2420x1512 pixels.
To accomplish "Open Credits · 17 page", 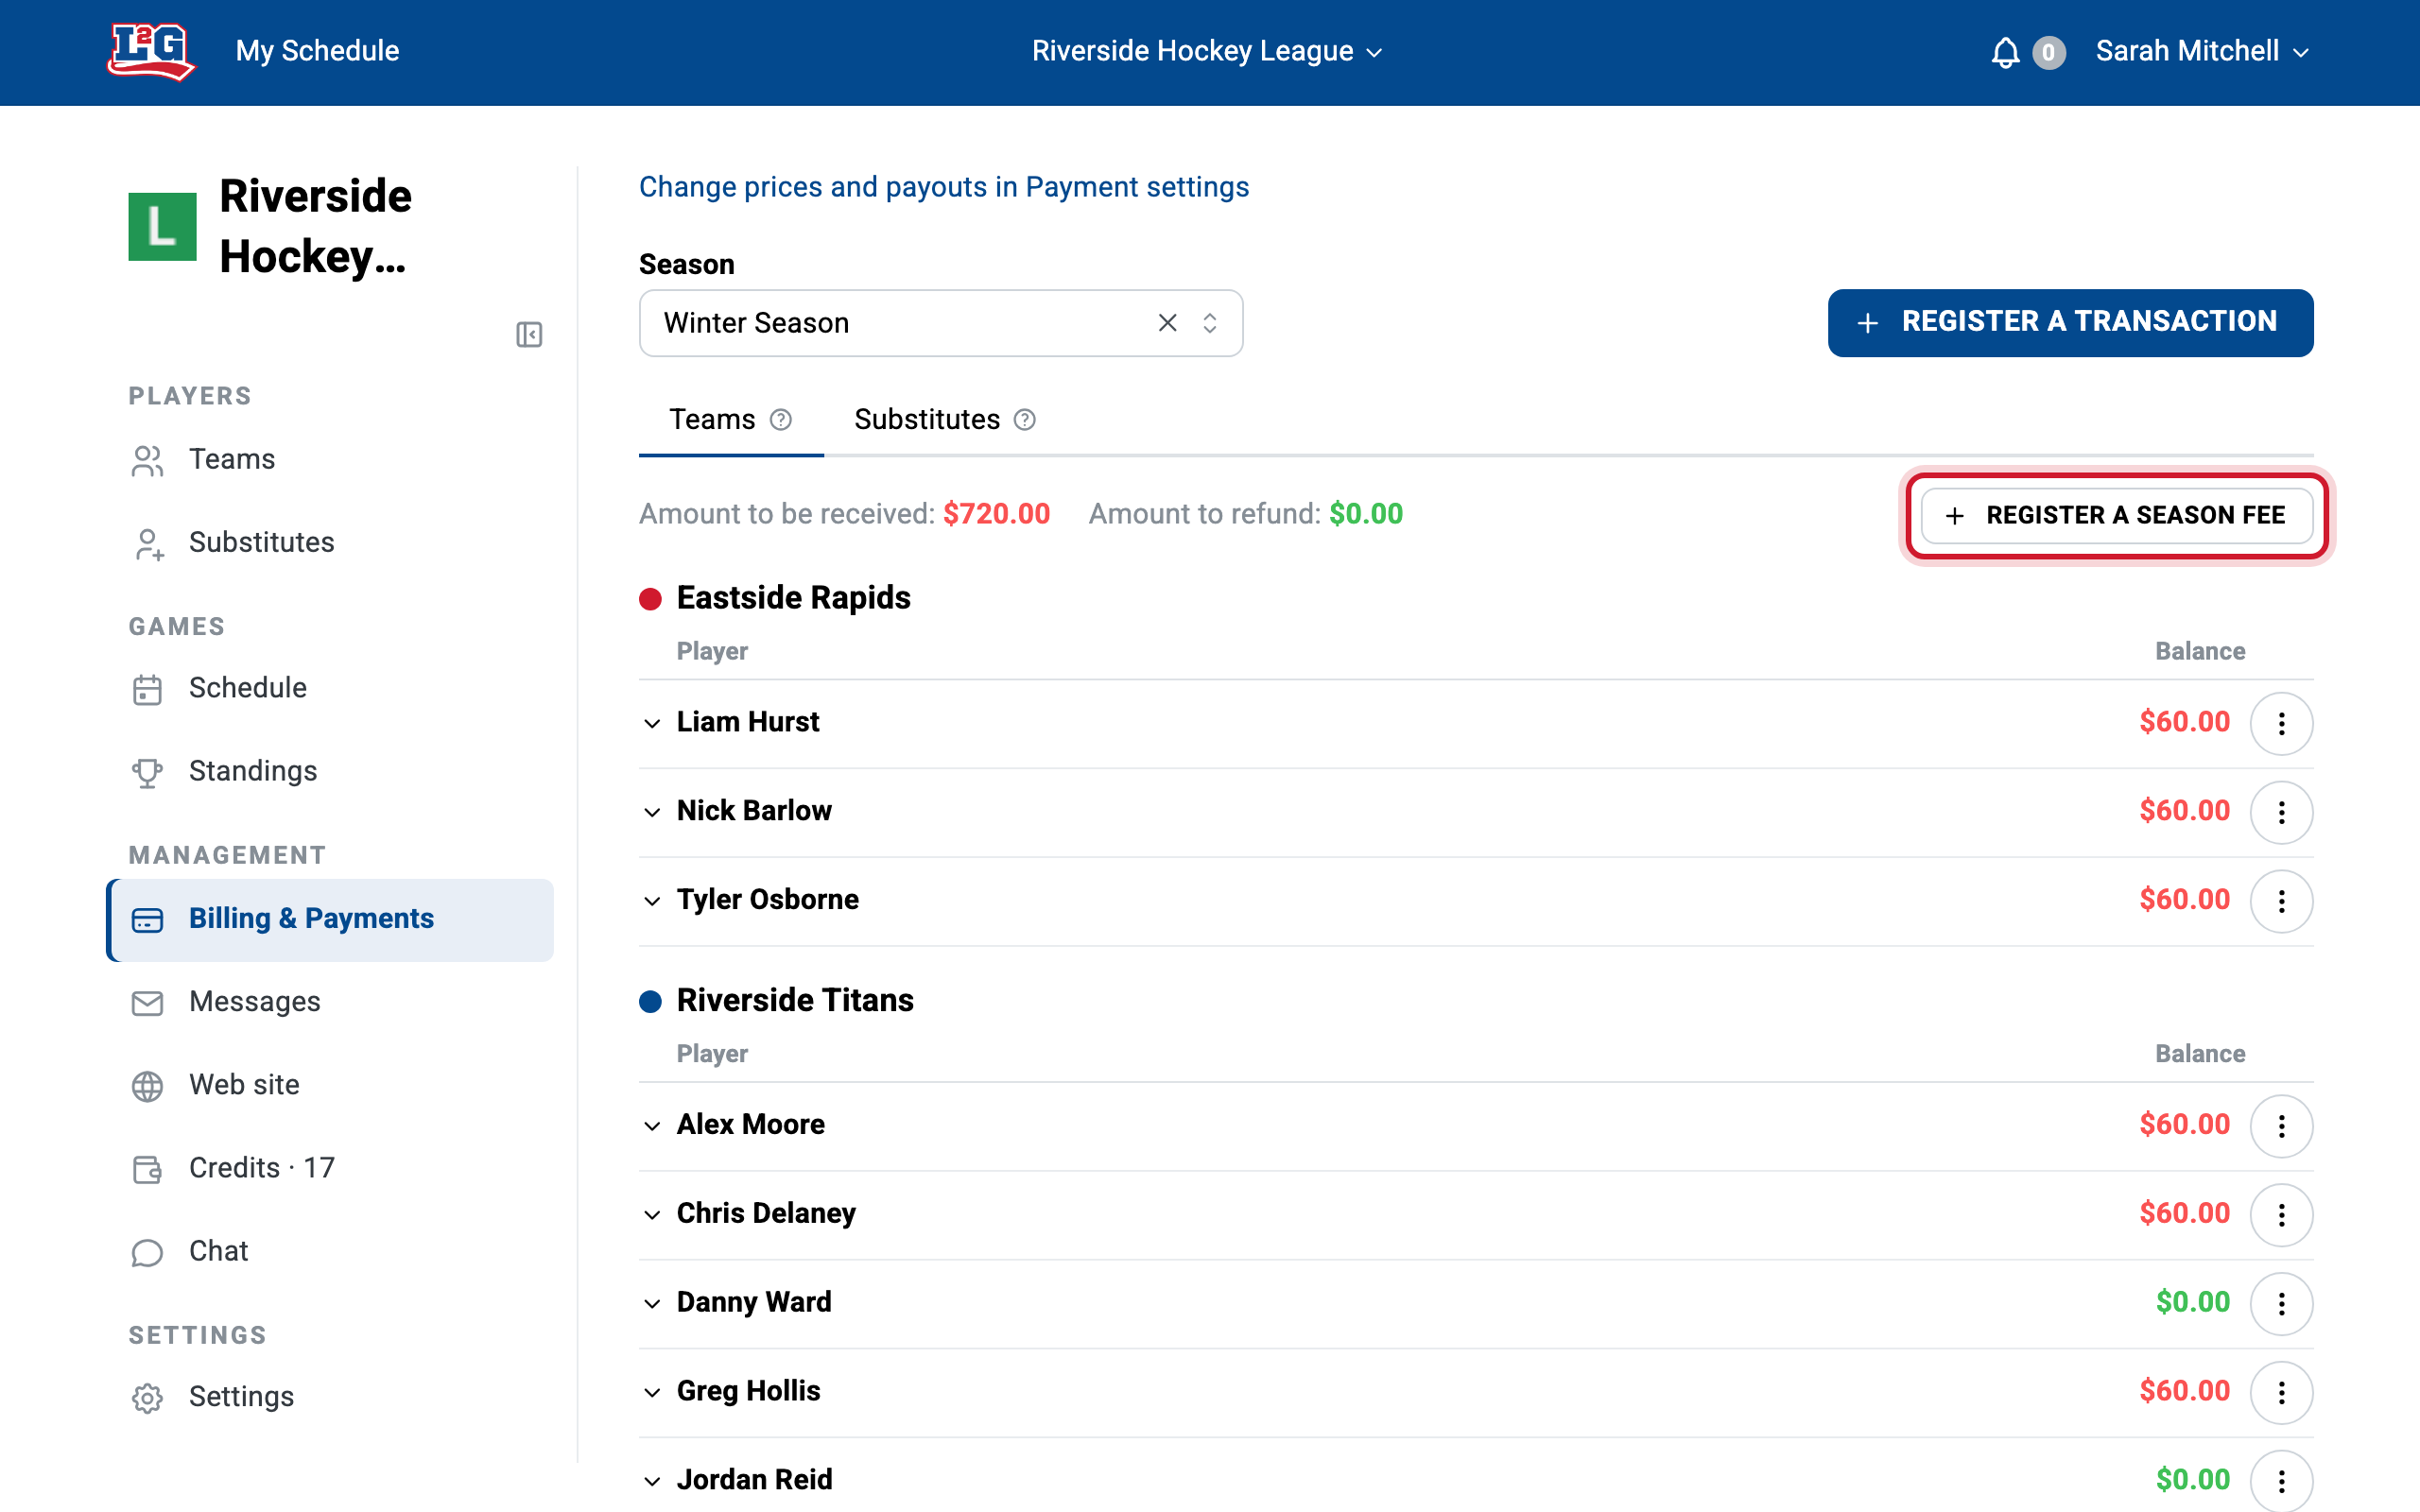I will pos(331,1168).
